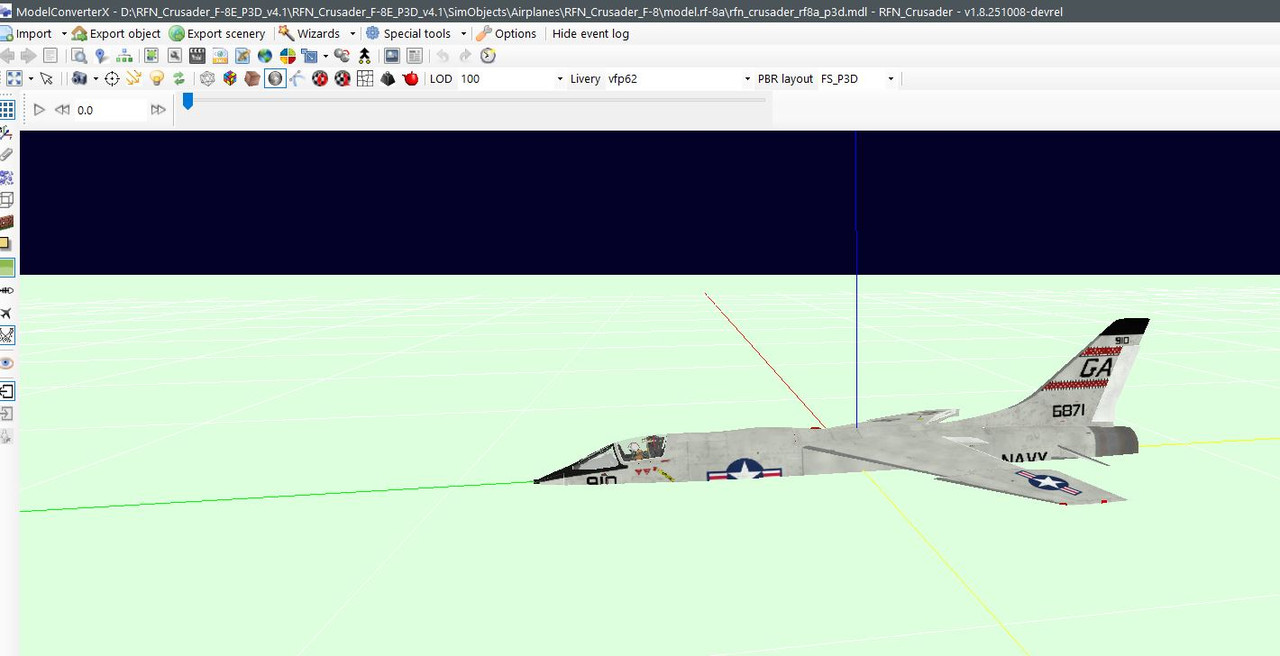1280x656 pixels.
Task: Click Export object
Action: (x=116, y=33)
